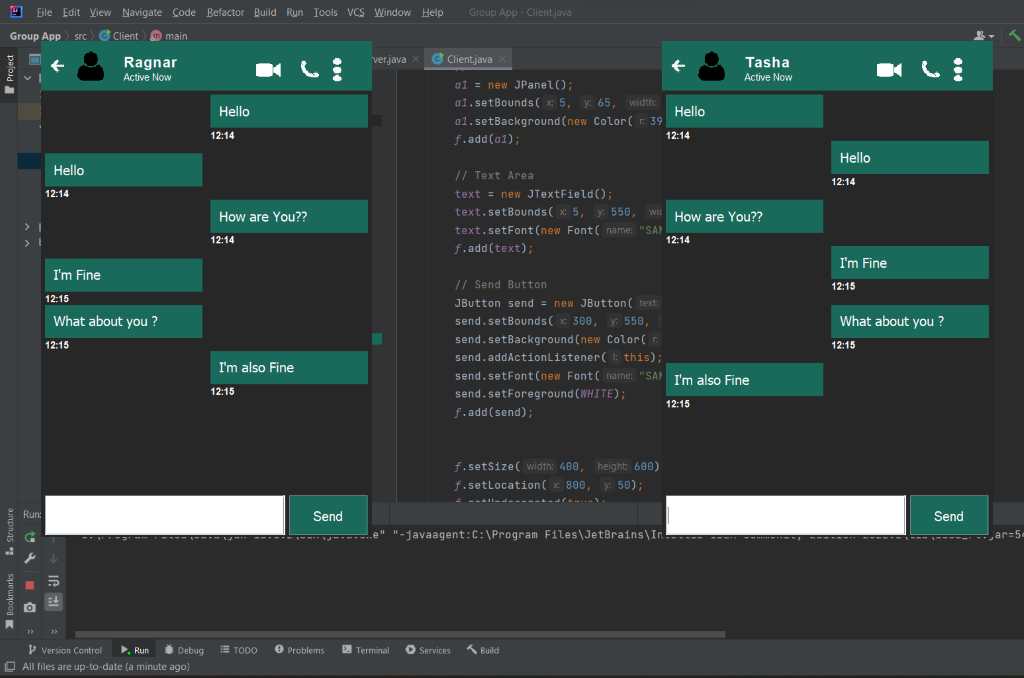
Task: Start a video call in Ragnar chat
Action: pos(268,69)
